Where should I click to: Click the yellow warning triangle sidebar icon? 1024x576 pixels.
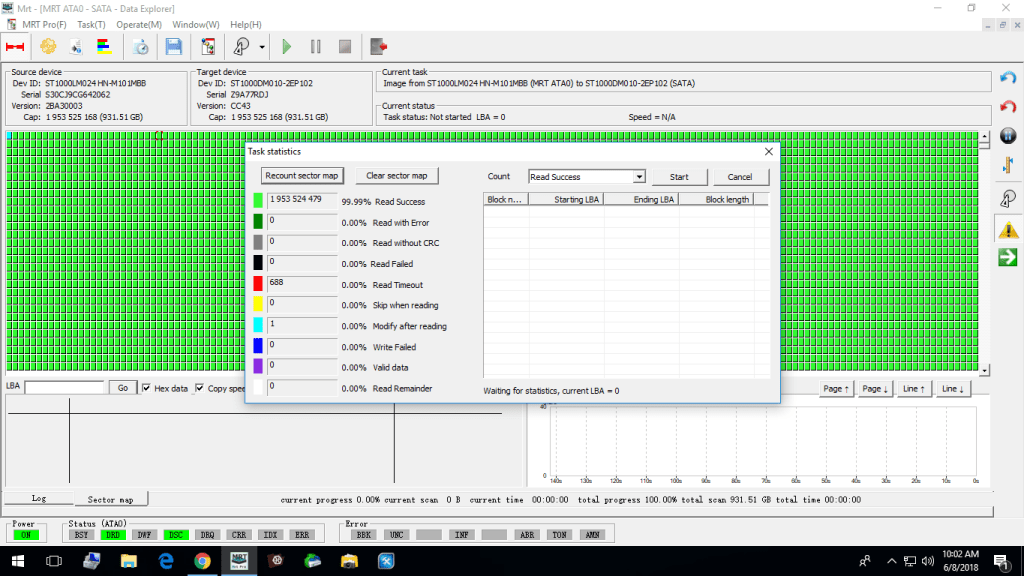click(1008, 229)
